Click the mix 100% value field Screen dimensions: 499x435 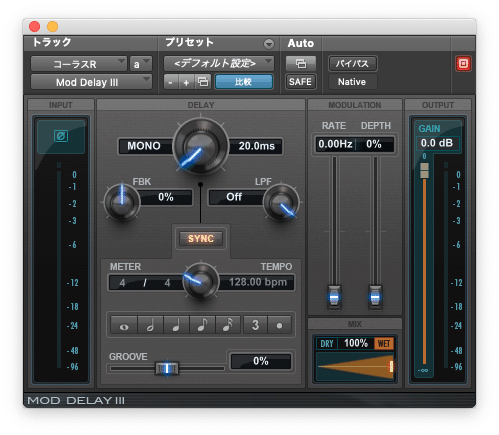click(356, 343)
